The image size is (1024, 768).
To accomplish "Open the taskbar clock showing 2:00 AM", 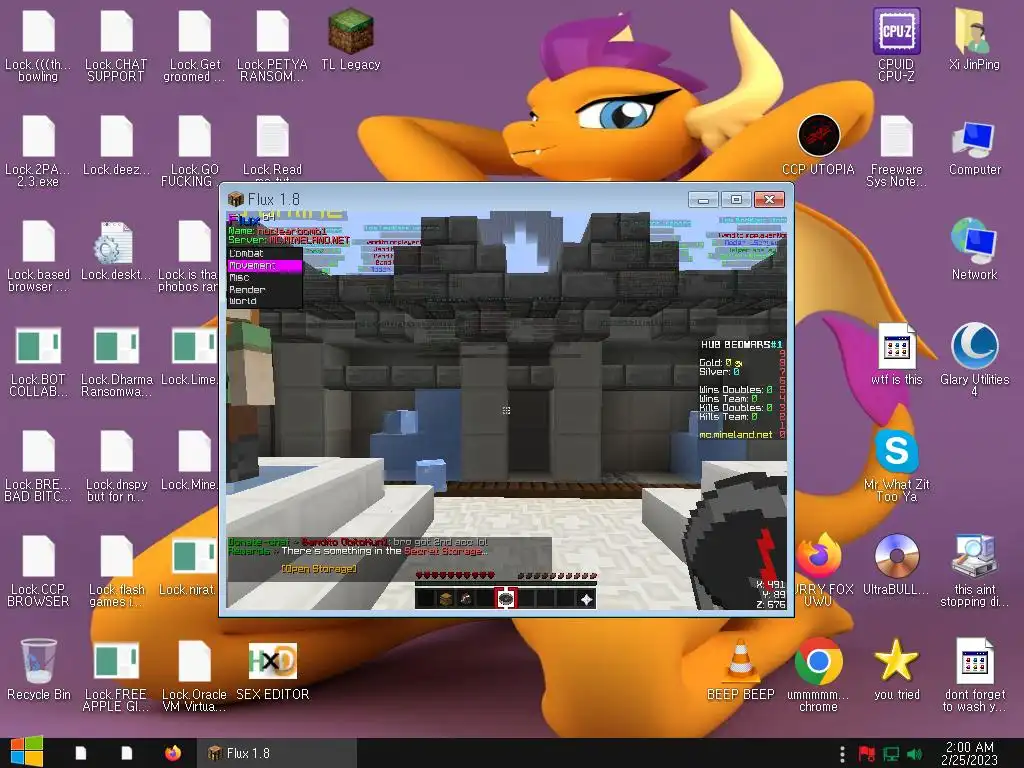I will pyautogui.click(x=969, y=753).
